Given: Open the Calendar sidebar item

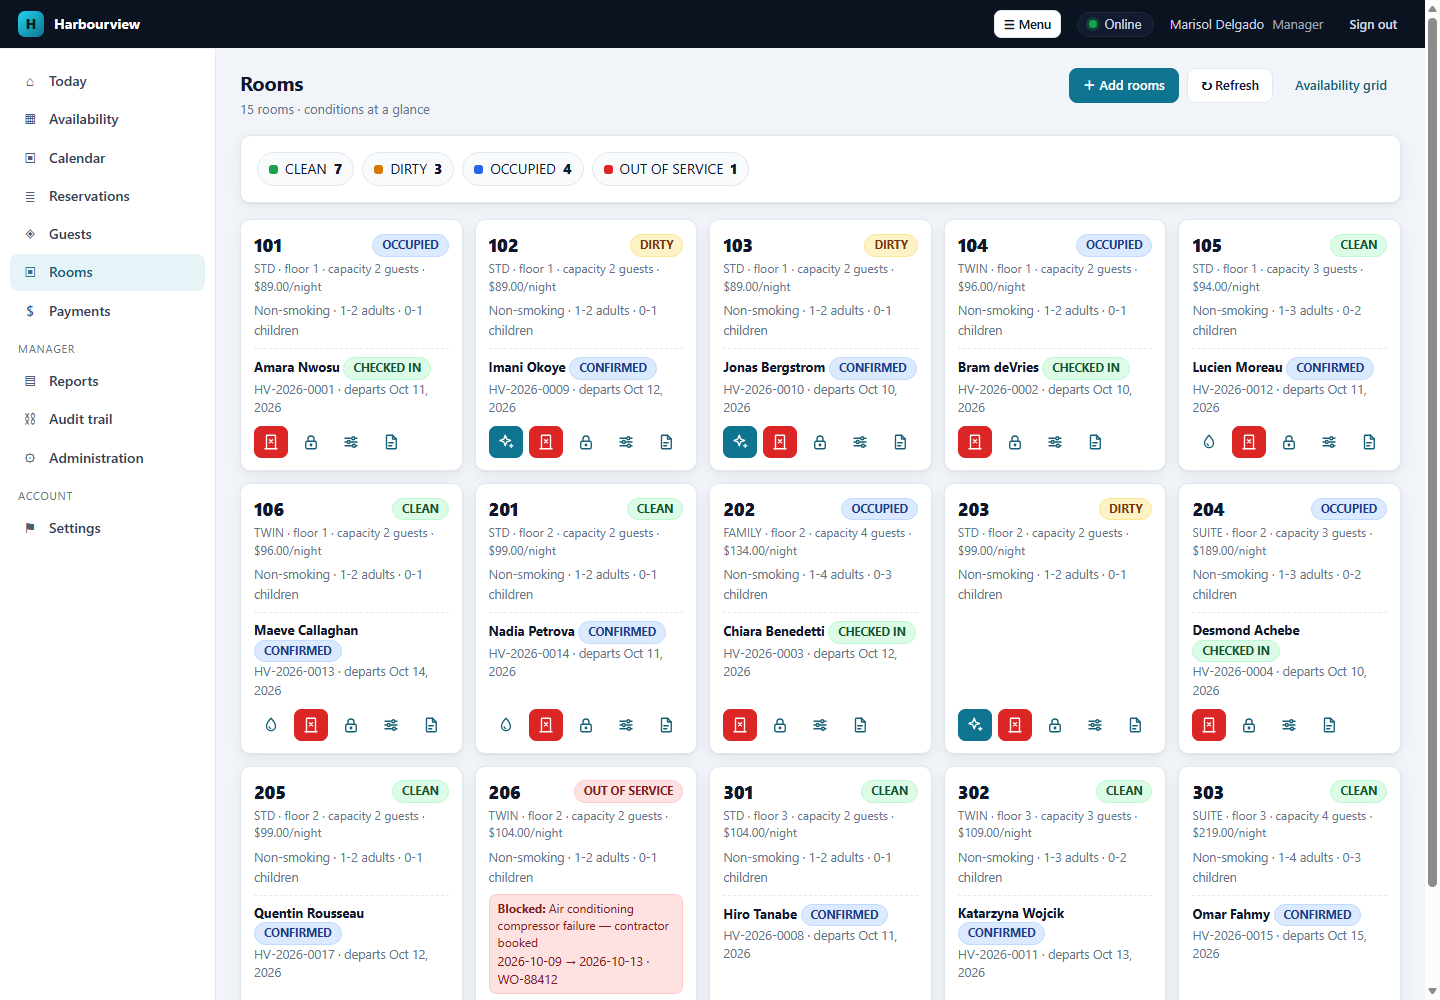Looking at the screenshot, I should tap(108, 158).
